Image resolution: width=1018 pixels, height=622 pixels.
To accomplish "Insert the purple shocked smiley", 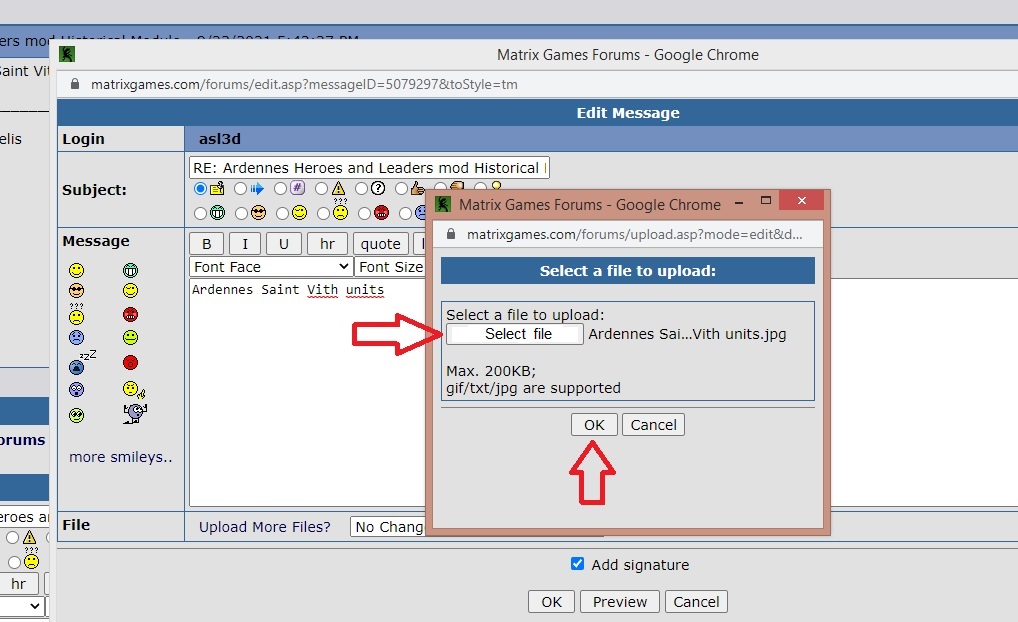I will pos(77,390).
